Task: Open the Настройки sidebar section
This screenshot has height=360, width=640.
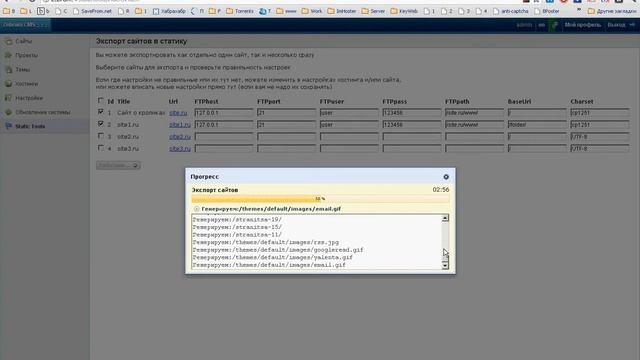Action: pyautogui.click(x=29, y=98)
